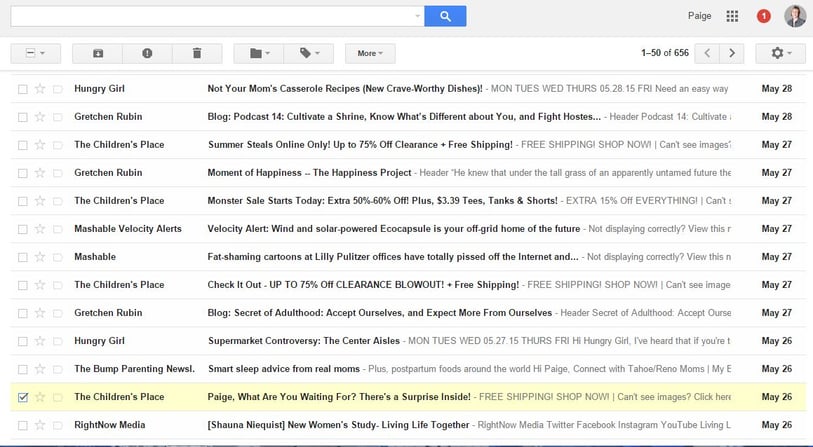Check the Summer Steals Online Only email
813x447 pixels.
23,145
